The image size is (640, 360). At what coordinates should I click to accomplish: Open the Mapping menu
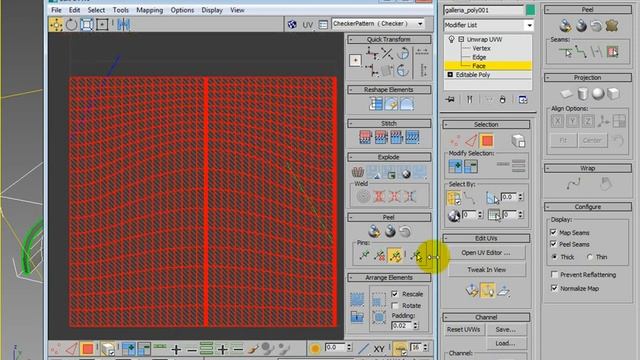(x=149, y=10)
